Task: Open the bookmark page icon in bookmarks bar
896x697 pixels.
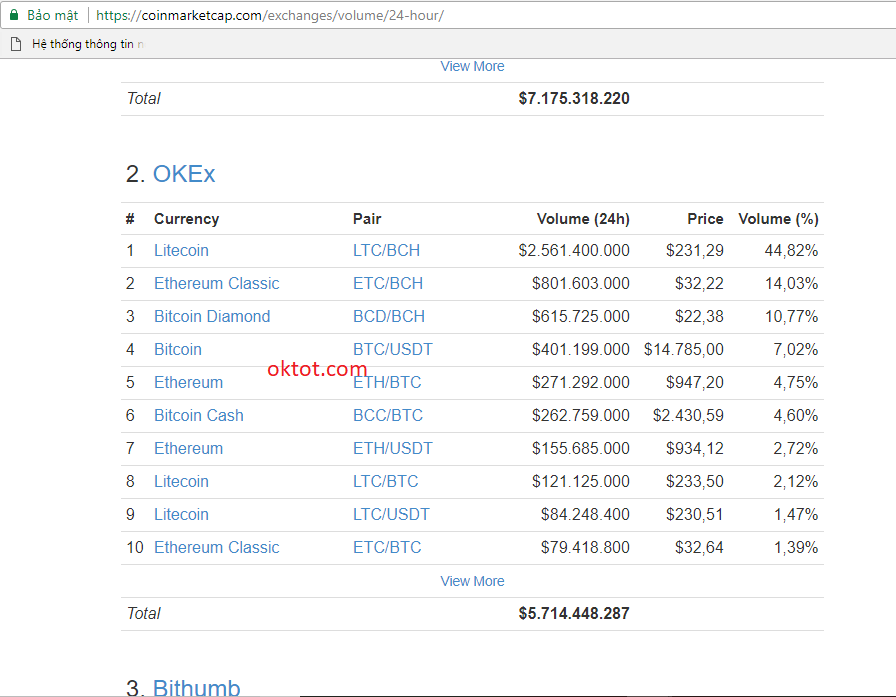Action: pos(15,44)
